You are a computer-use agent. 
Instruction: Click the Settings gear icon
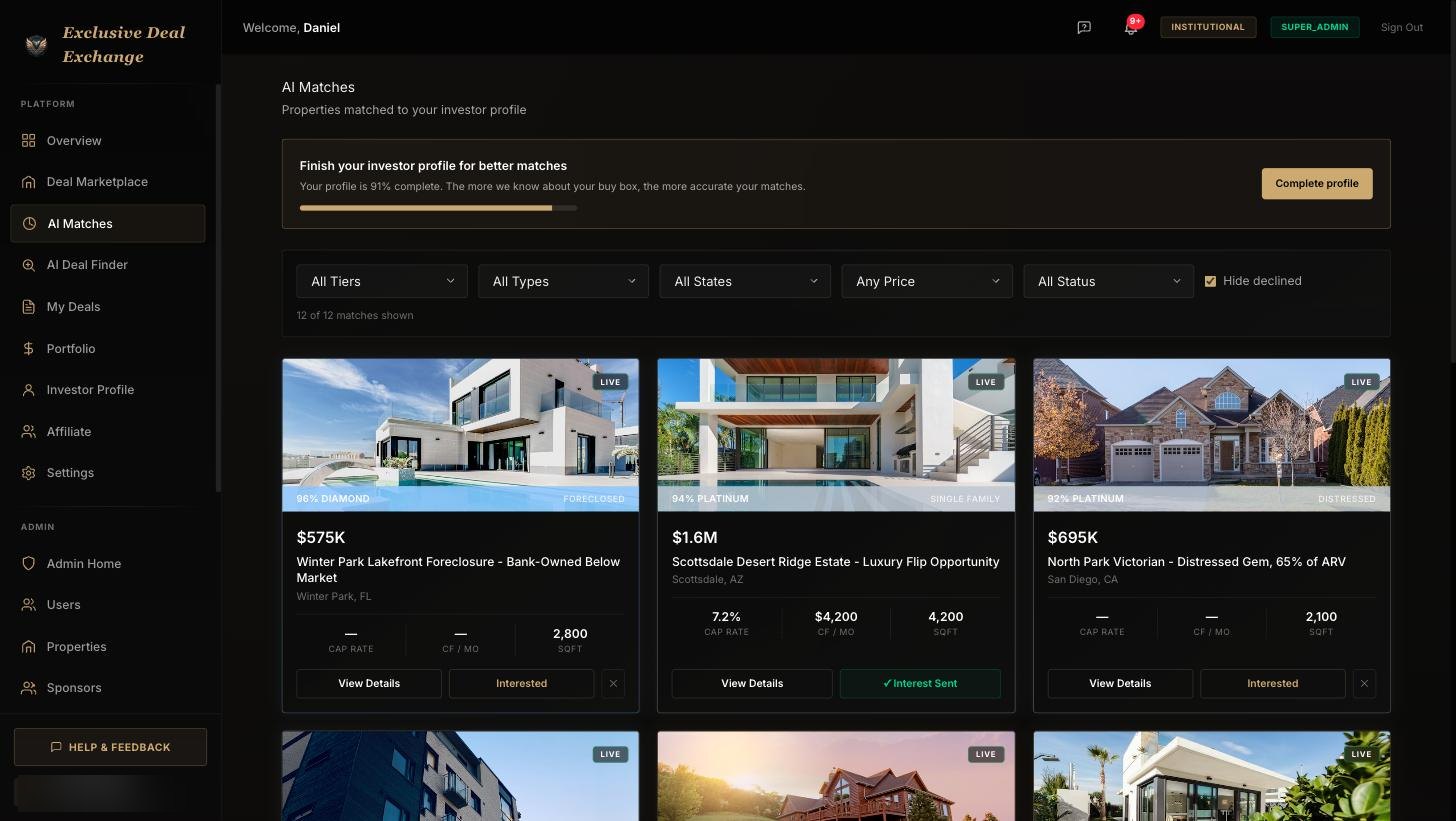29,473
